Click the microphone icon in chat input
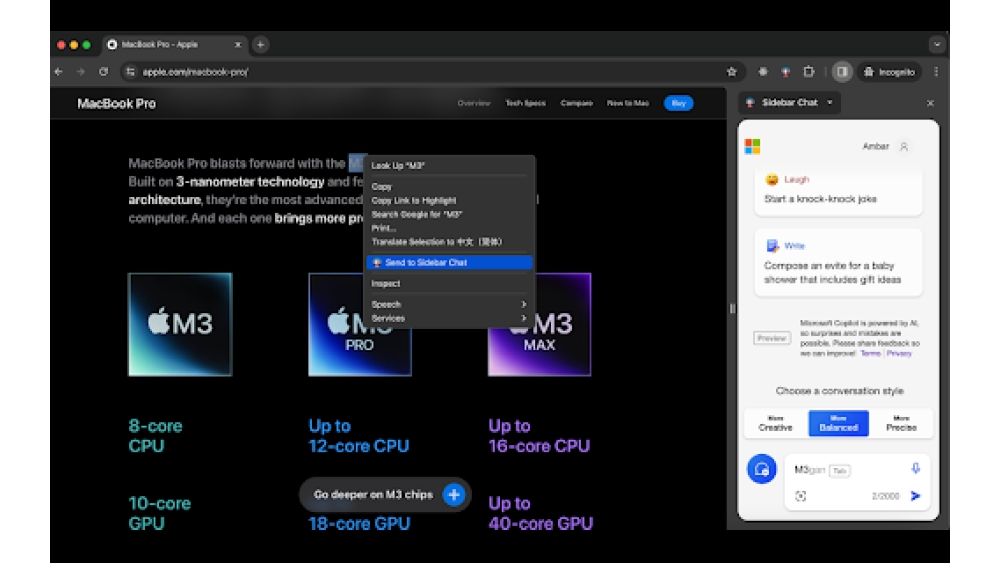This screenshot has height=563, width=1000. [915, 469]
